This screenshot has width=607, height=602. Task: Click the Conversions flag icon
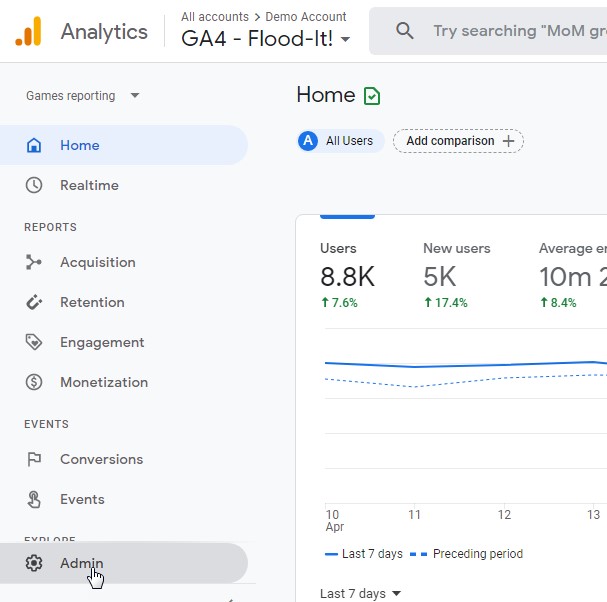pos(34,459)
